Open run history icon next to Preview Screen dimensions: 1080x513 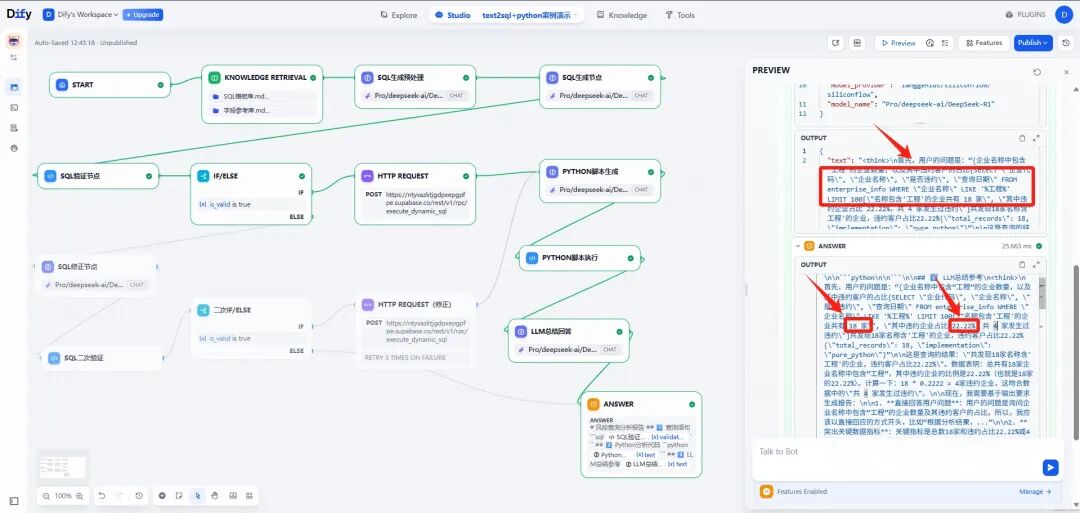point(930,43)
